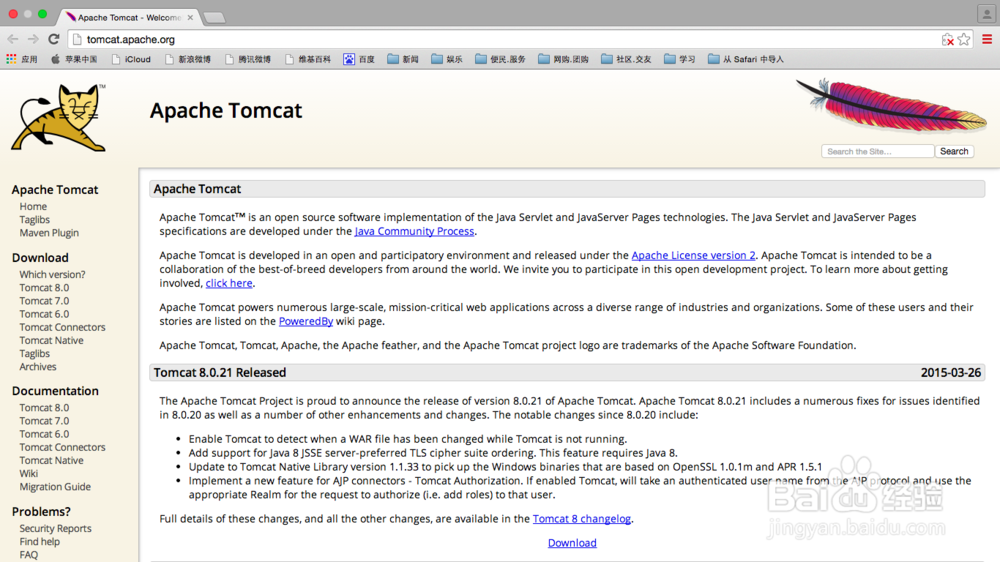Viewport: 1000px width, 562px height.
Task: Open Which version? link
Action: pyautogui.click(x=52, y=274)
